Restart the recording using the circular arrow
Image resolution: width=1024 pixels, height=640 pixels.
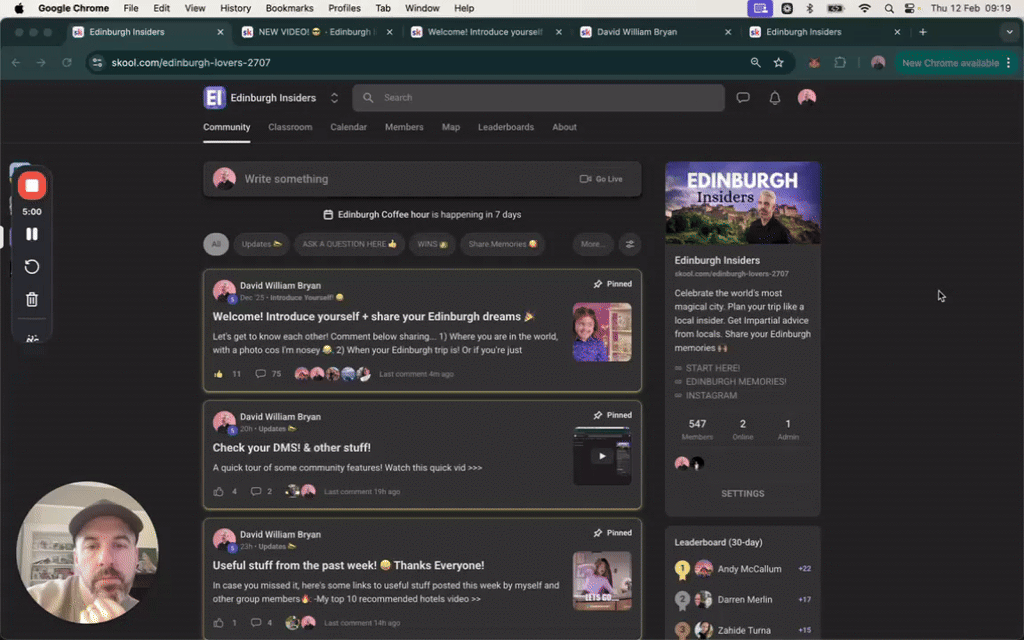31,266
